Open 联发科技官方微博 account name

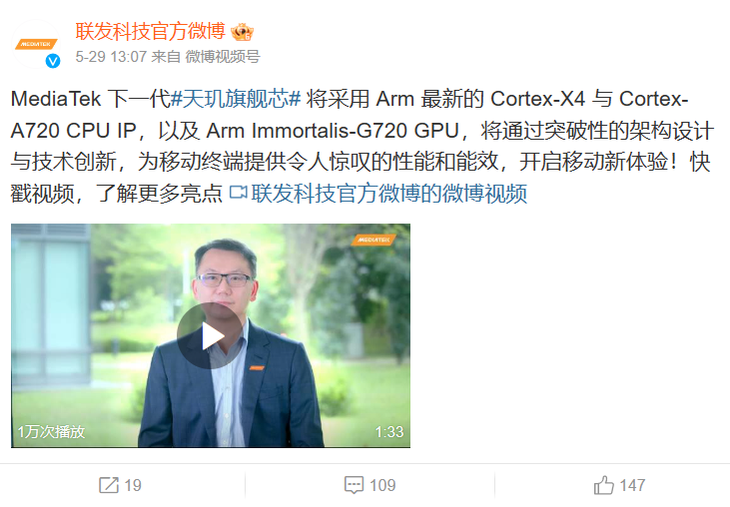pyautogui.click(x=150, y=31)
